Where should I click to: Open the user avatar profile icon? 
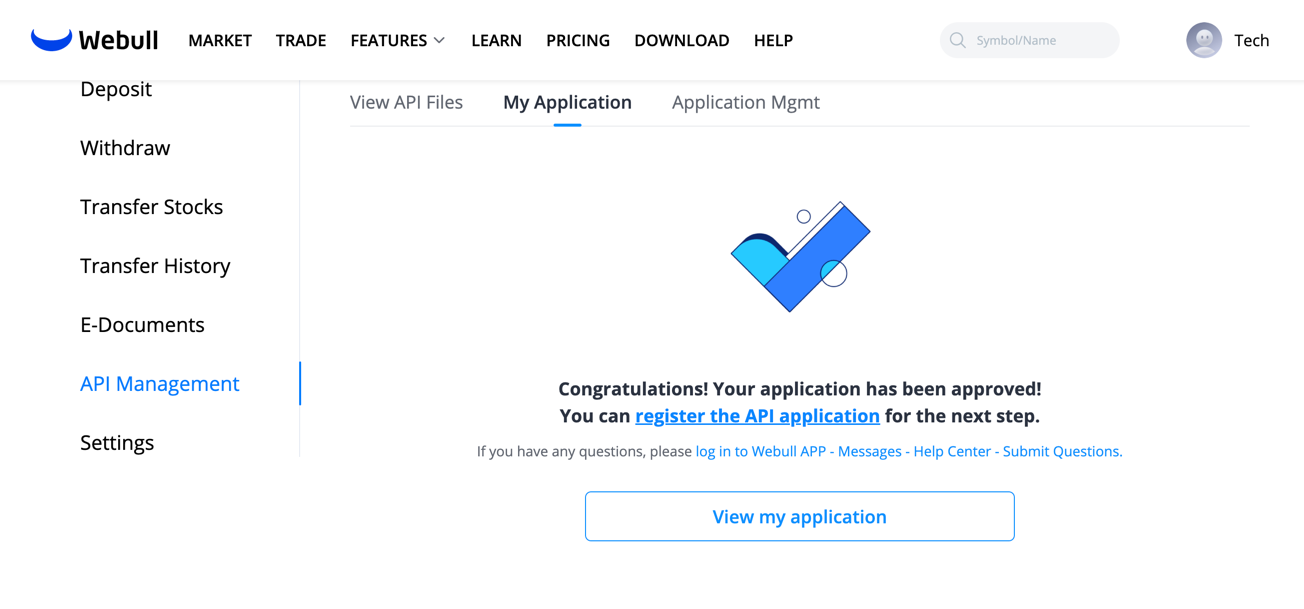click(x=1203, y=40)
